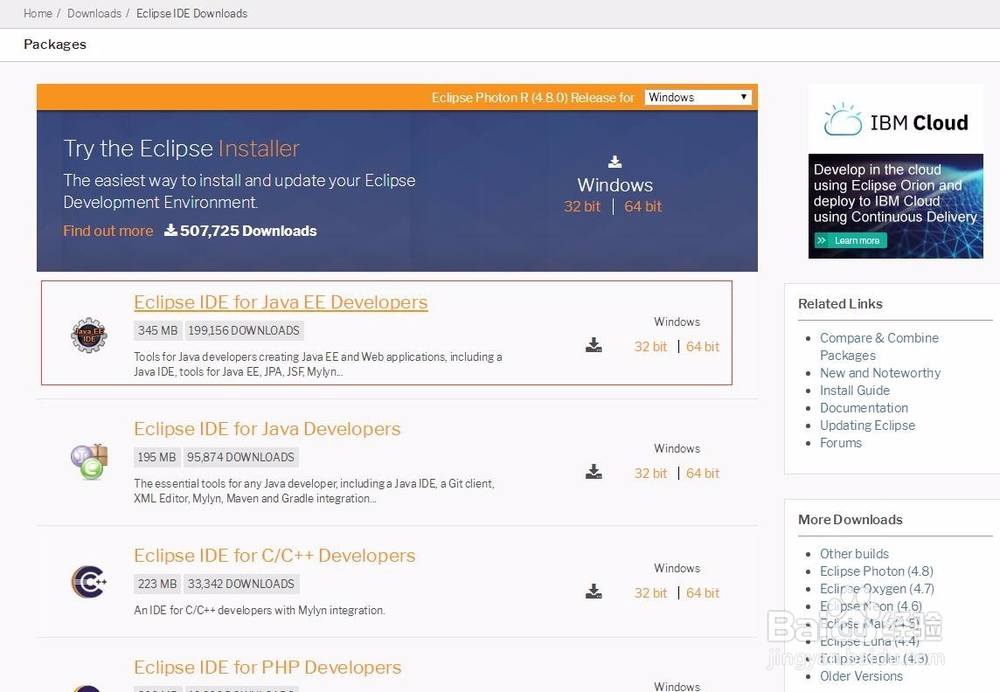The width and height of the screenshot is (1000, 692).
Task: Open Eclipse IDE for C/C++ Developers
Action: click(274, 556)
